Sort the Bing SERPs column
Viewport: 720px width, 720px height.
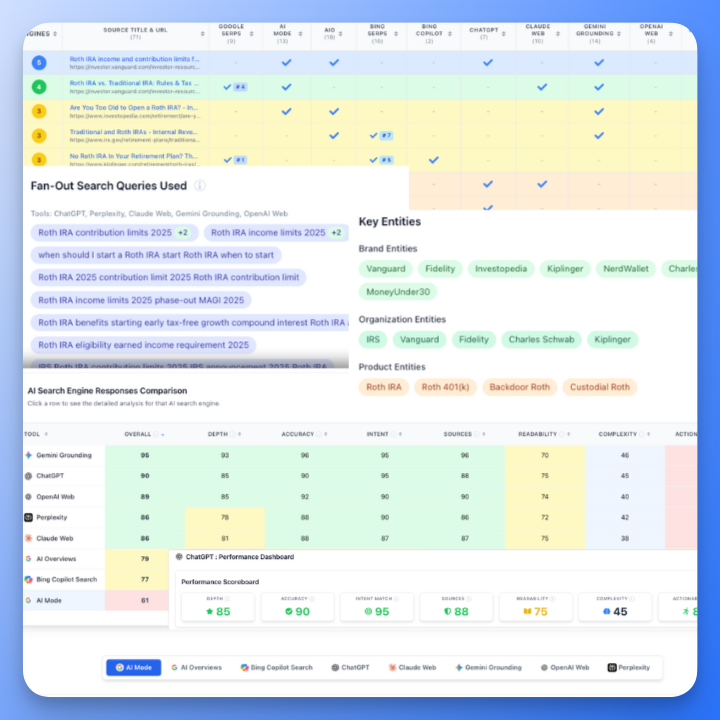pyautogui.click(x=396, y=34)
